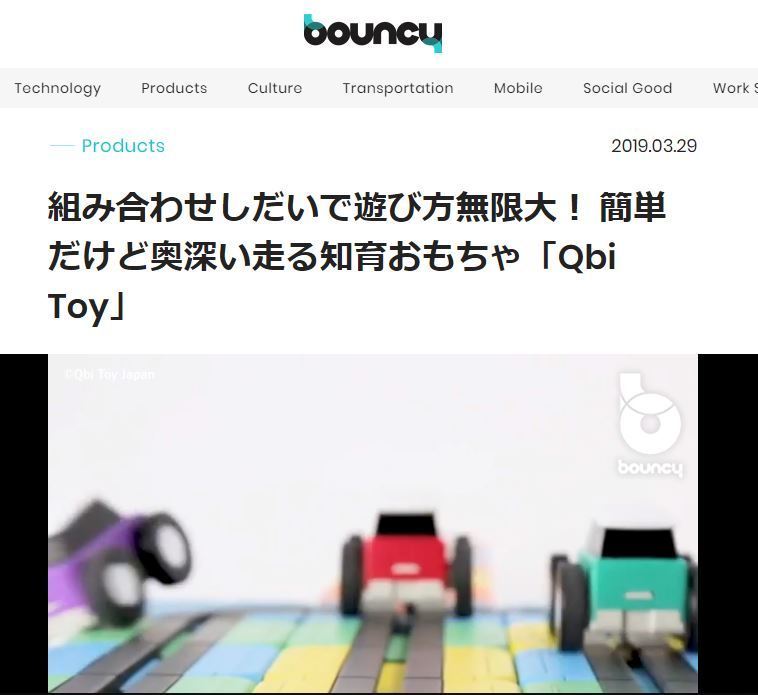Click the colorful block track in video
This screenshot has height=695, width=758.
pyautogui.click(x=373, y=650)
